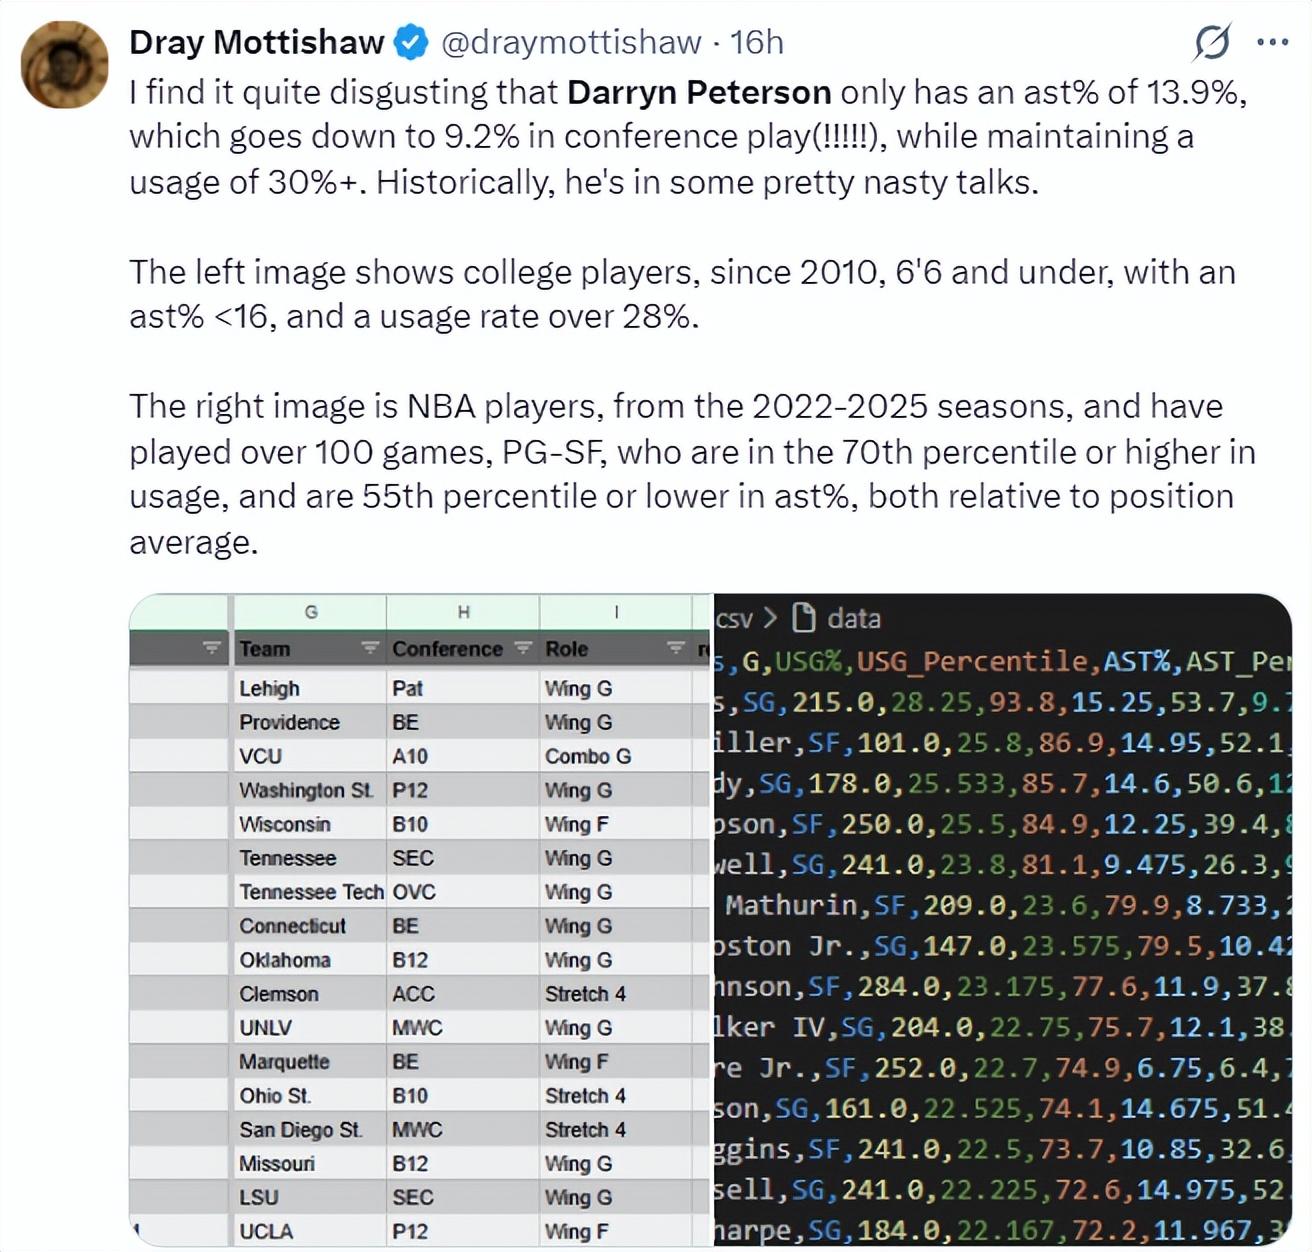Select spreadsheet column I header

coord(616,612)
